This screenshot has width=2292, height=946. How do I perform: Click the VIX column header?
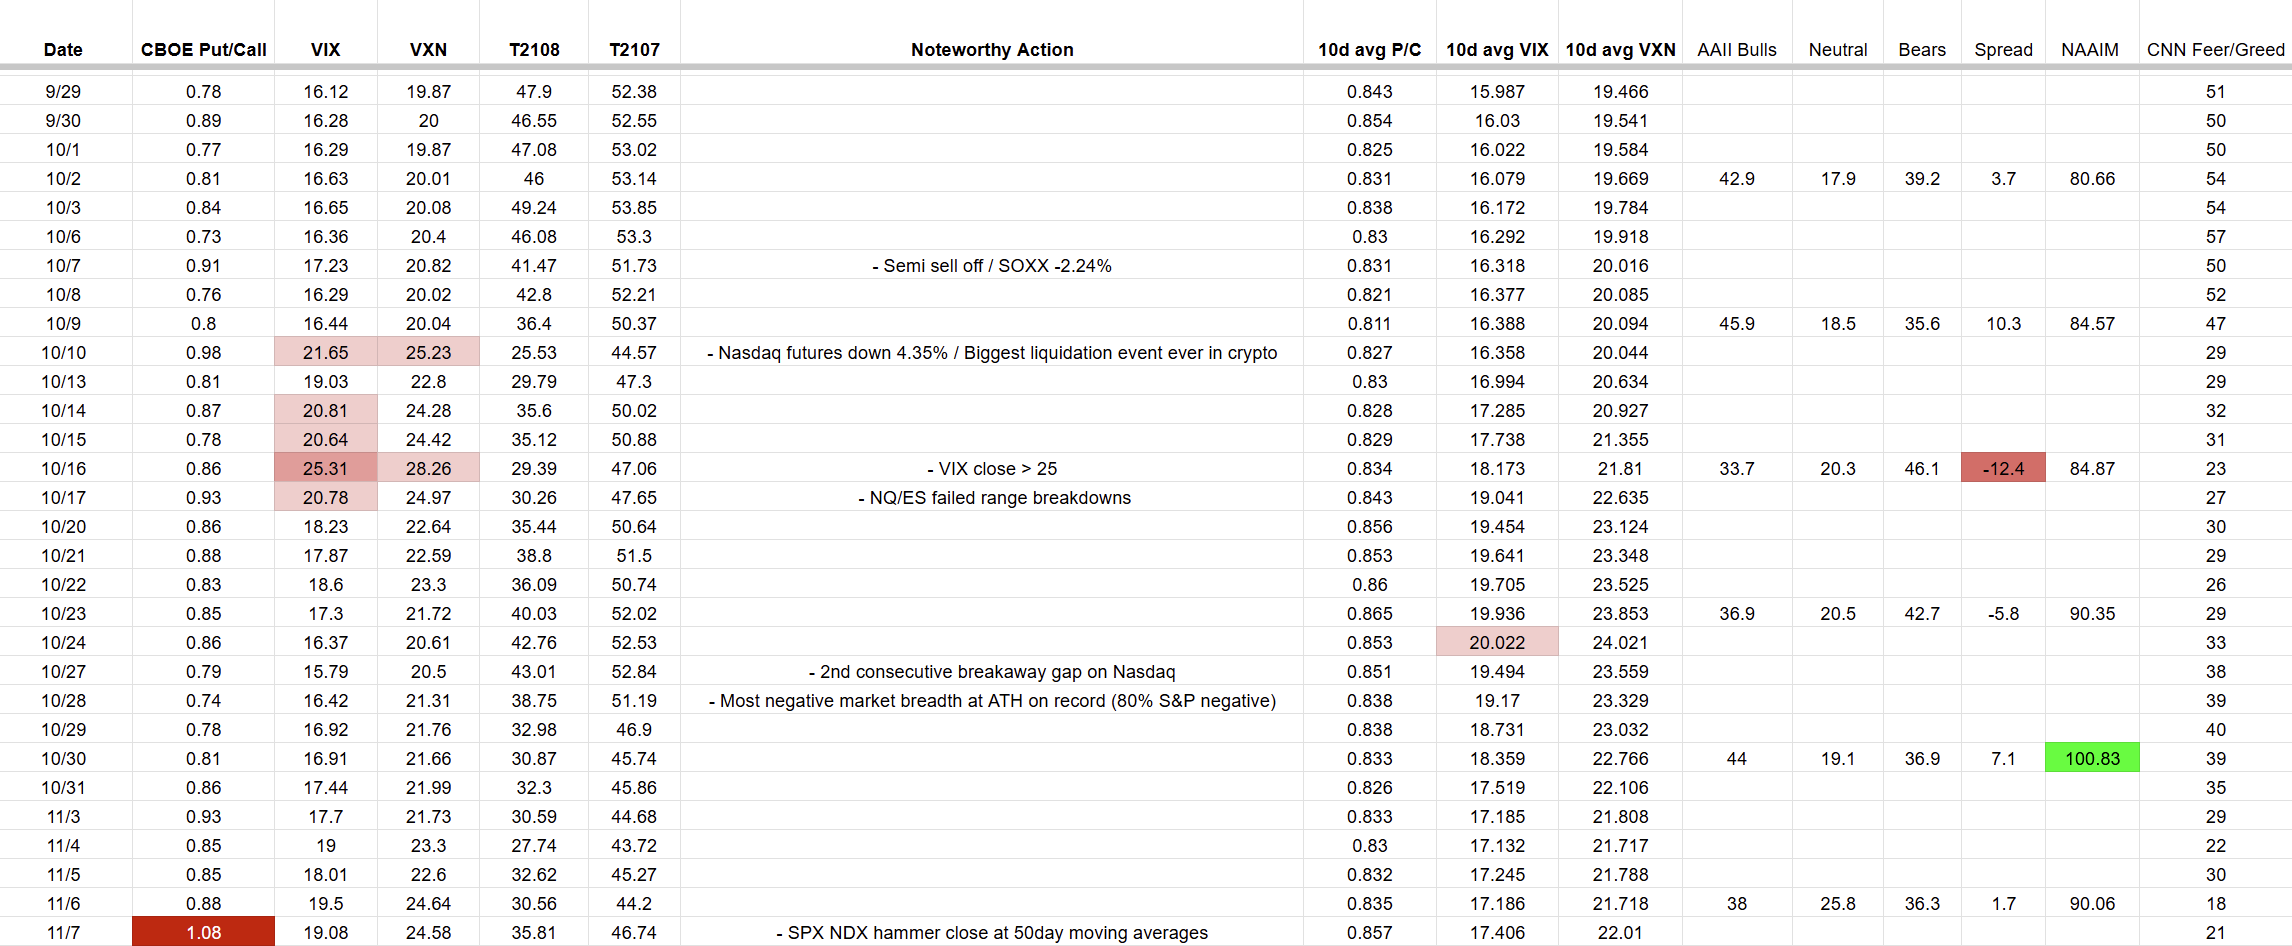(325, 50)
